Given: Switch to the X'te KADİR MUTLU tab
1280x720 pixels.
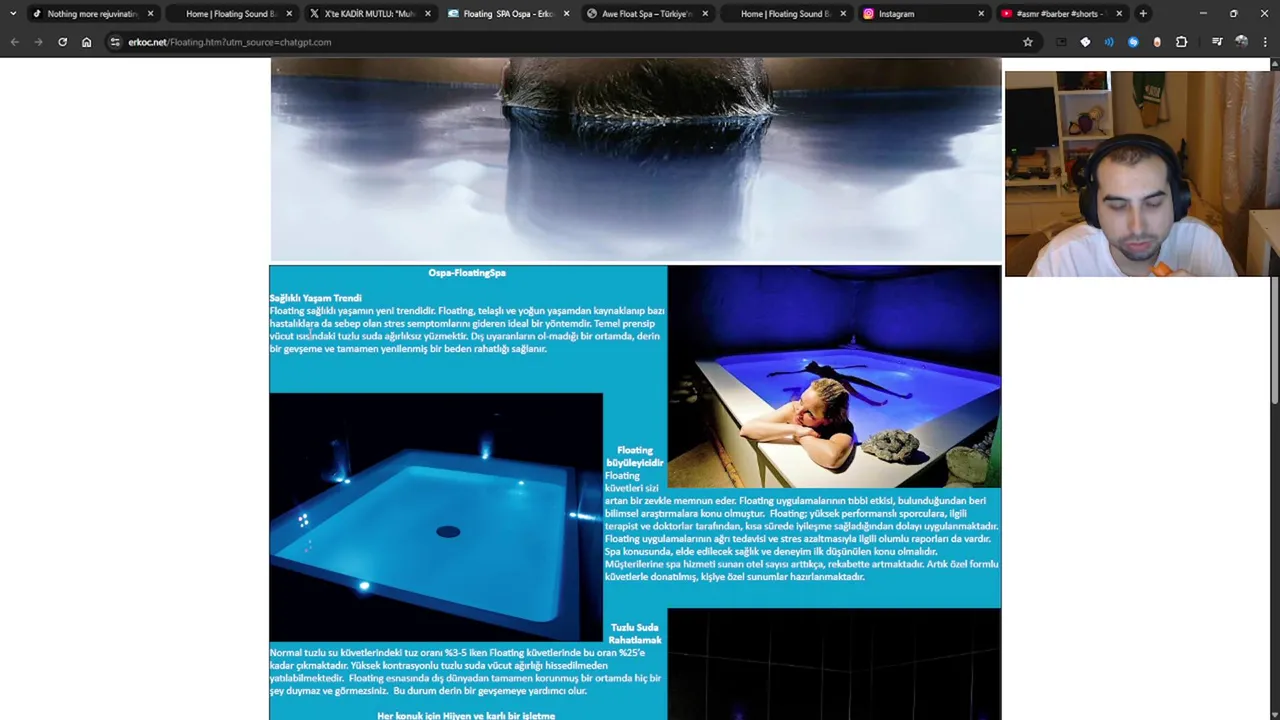Looking at the screenshot, I should click(370, 13).
